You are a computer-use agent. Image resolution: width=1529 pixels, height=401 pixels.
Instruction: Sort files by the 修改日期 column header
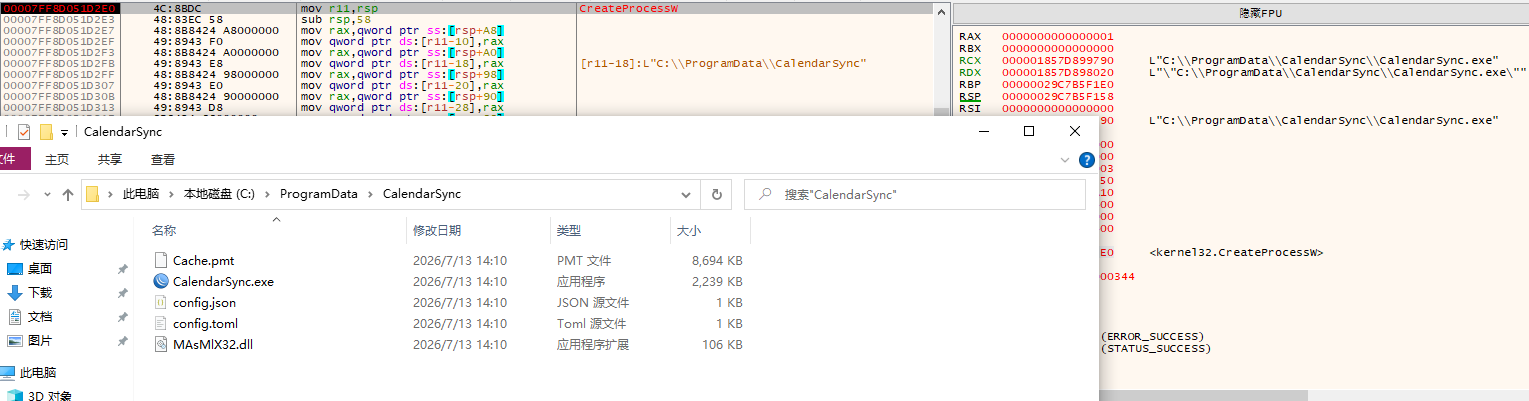[x=437, y=230]
